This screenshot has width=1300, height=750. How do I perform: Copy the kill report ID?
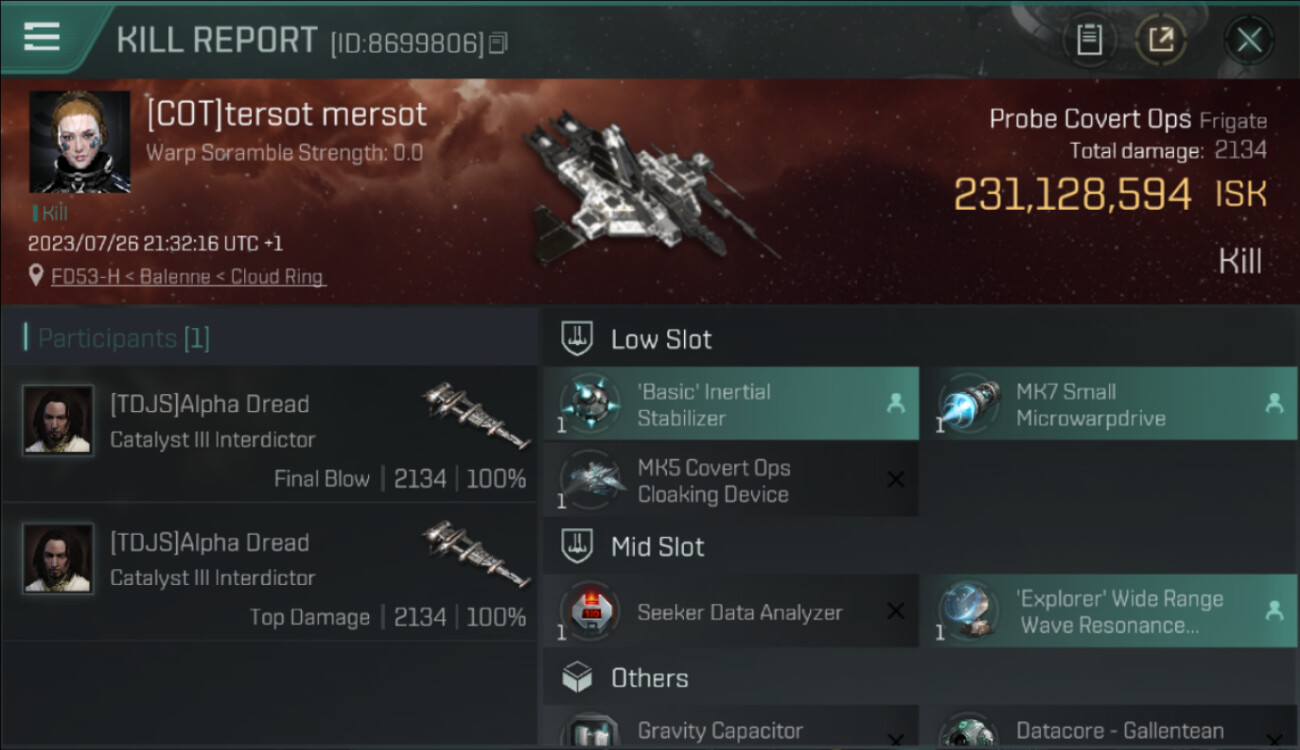pos(498,43)
